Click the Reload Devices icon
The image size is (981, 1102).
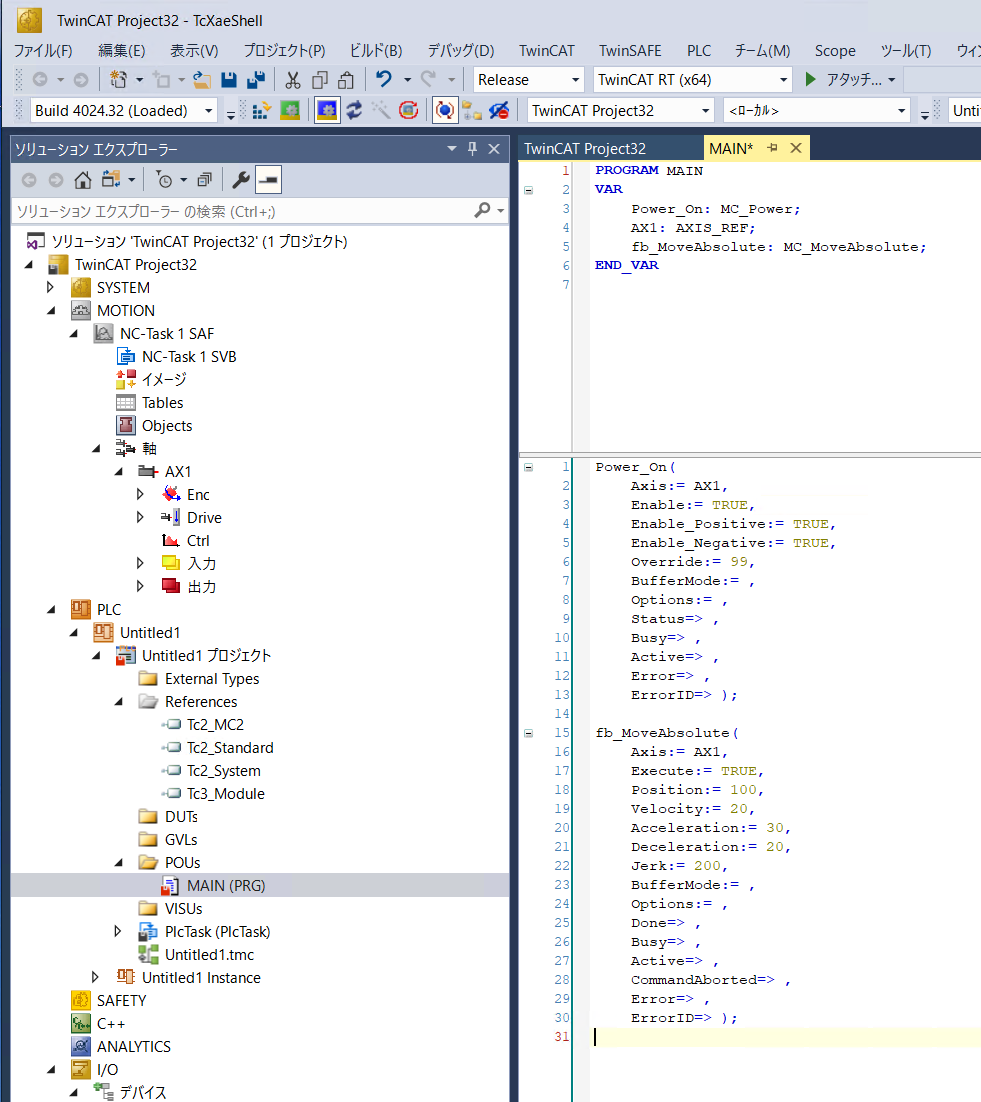pos(354,110)
